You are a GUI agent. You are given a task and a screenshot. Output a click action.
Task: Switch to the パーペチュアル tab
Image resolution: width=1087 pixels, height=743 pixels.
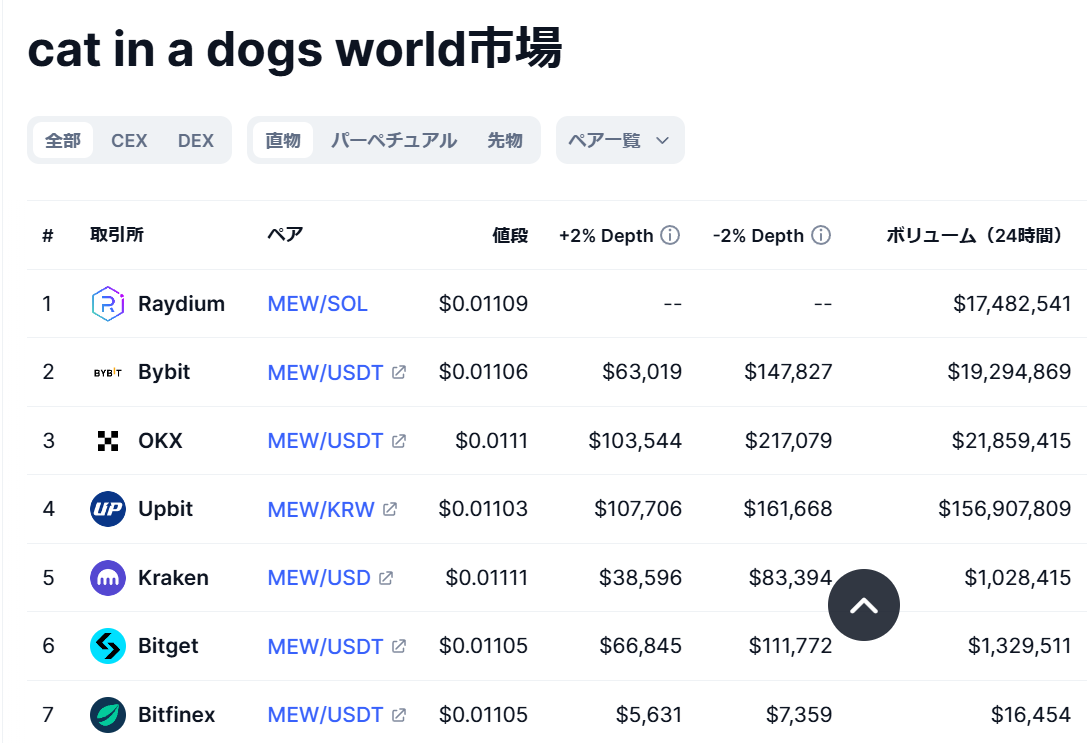pyautogui.click(x=394, y=141)
